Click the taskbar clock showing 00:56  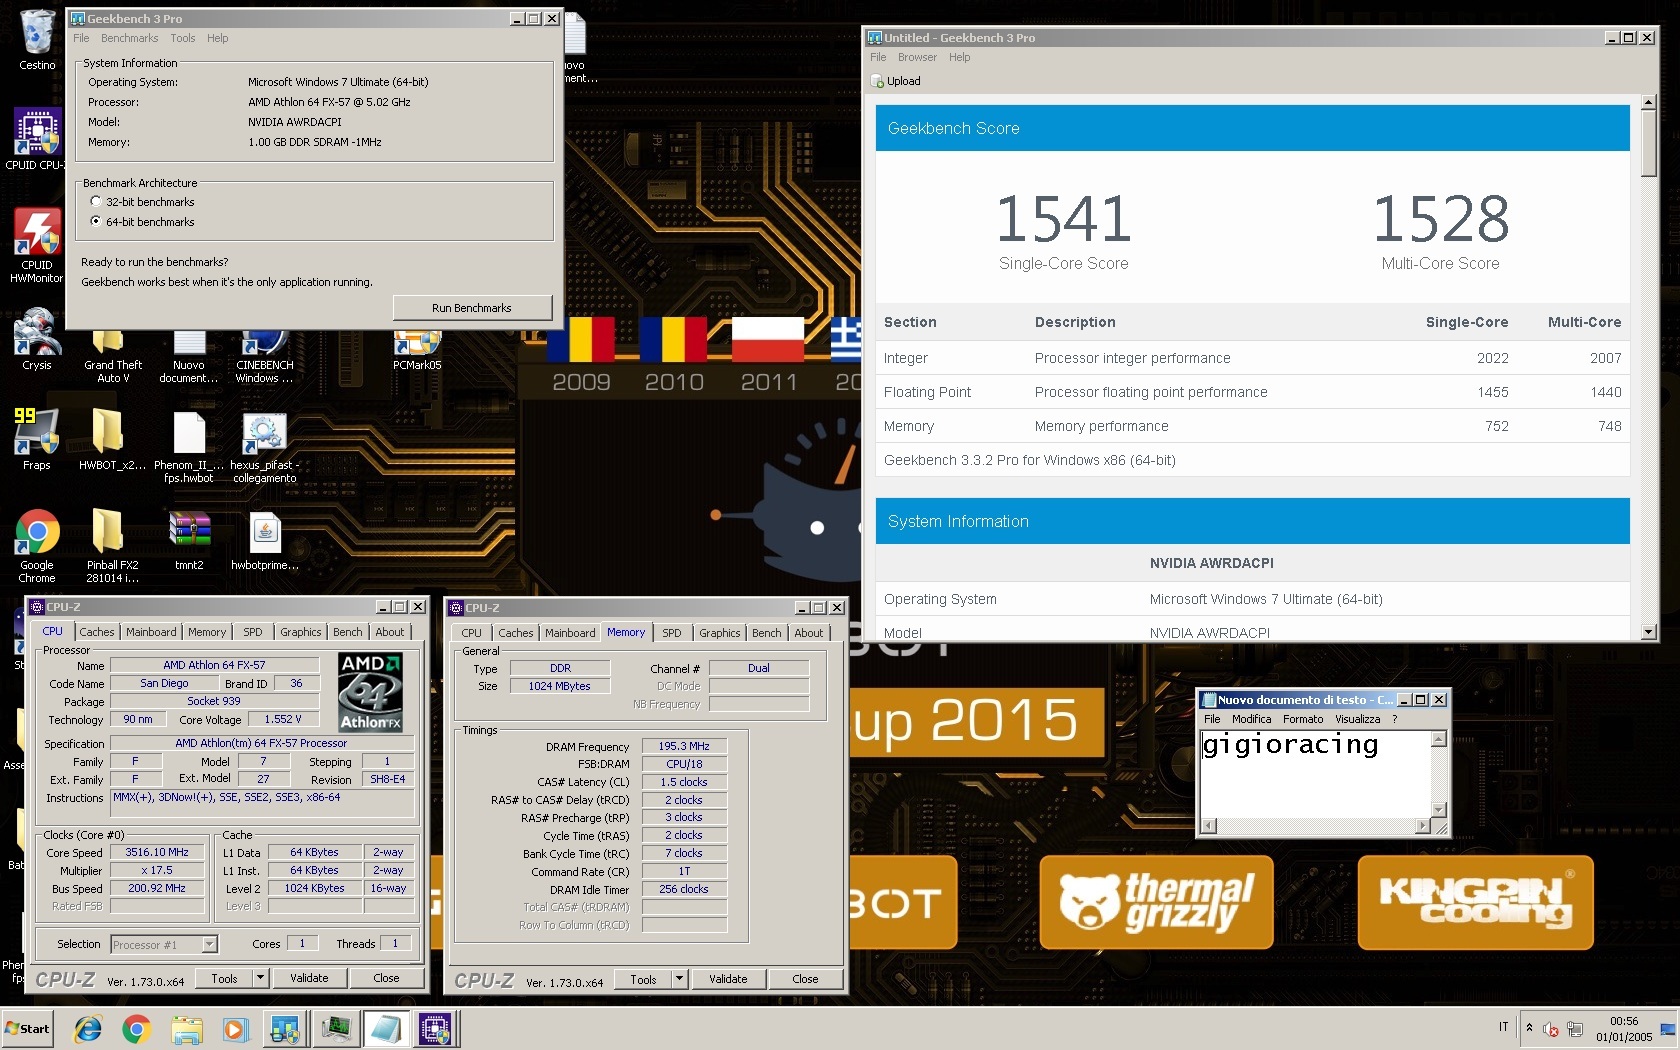tap(1624, 1029)
